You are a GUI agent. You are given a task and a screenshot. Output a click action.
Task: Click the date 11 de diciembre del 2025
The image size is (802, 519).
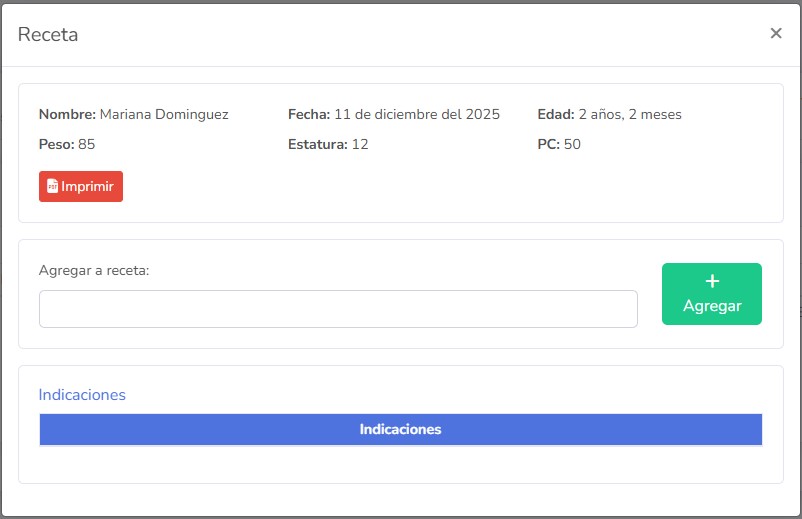tap(417, 115)
